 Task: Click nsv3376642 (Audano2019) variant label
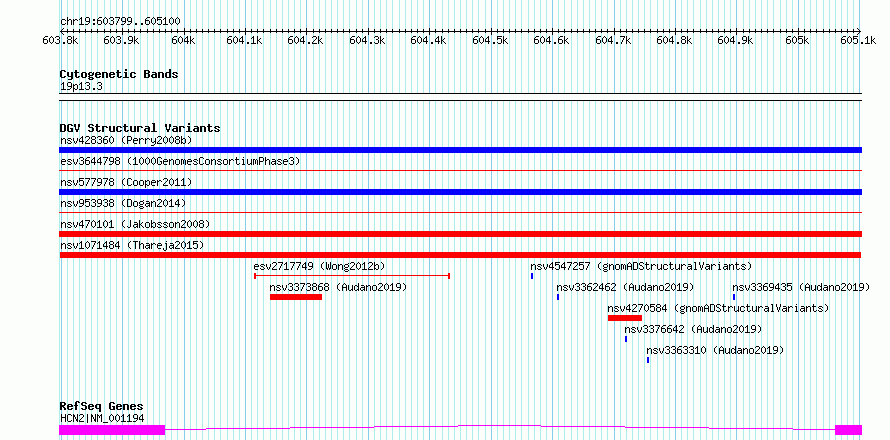click(x=693, y=329)
